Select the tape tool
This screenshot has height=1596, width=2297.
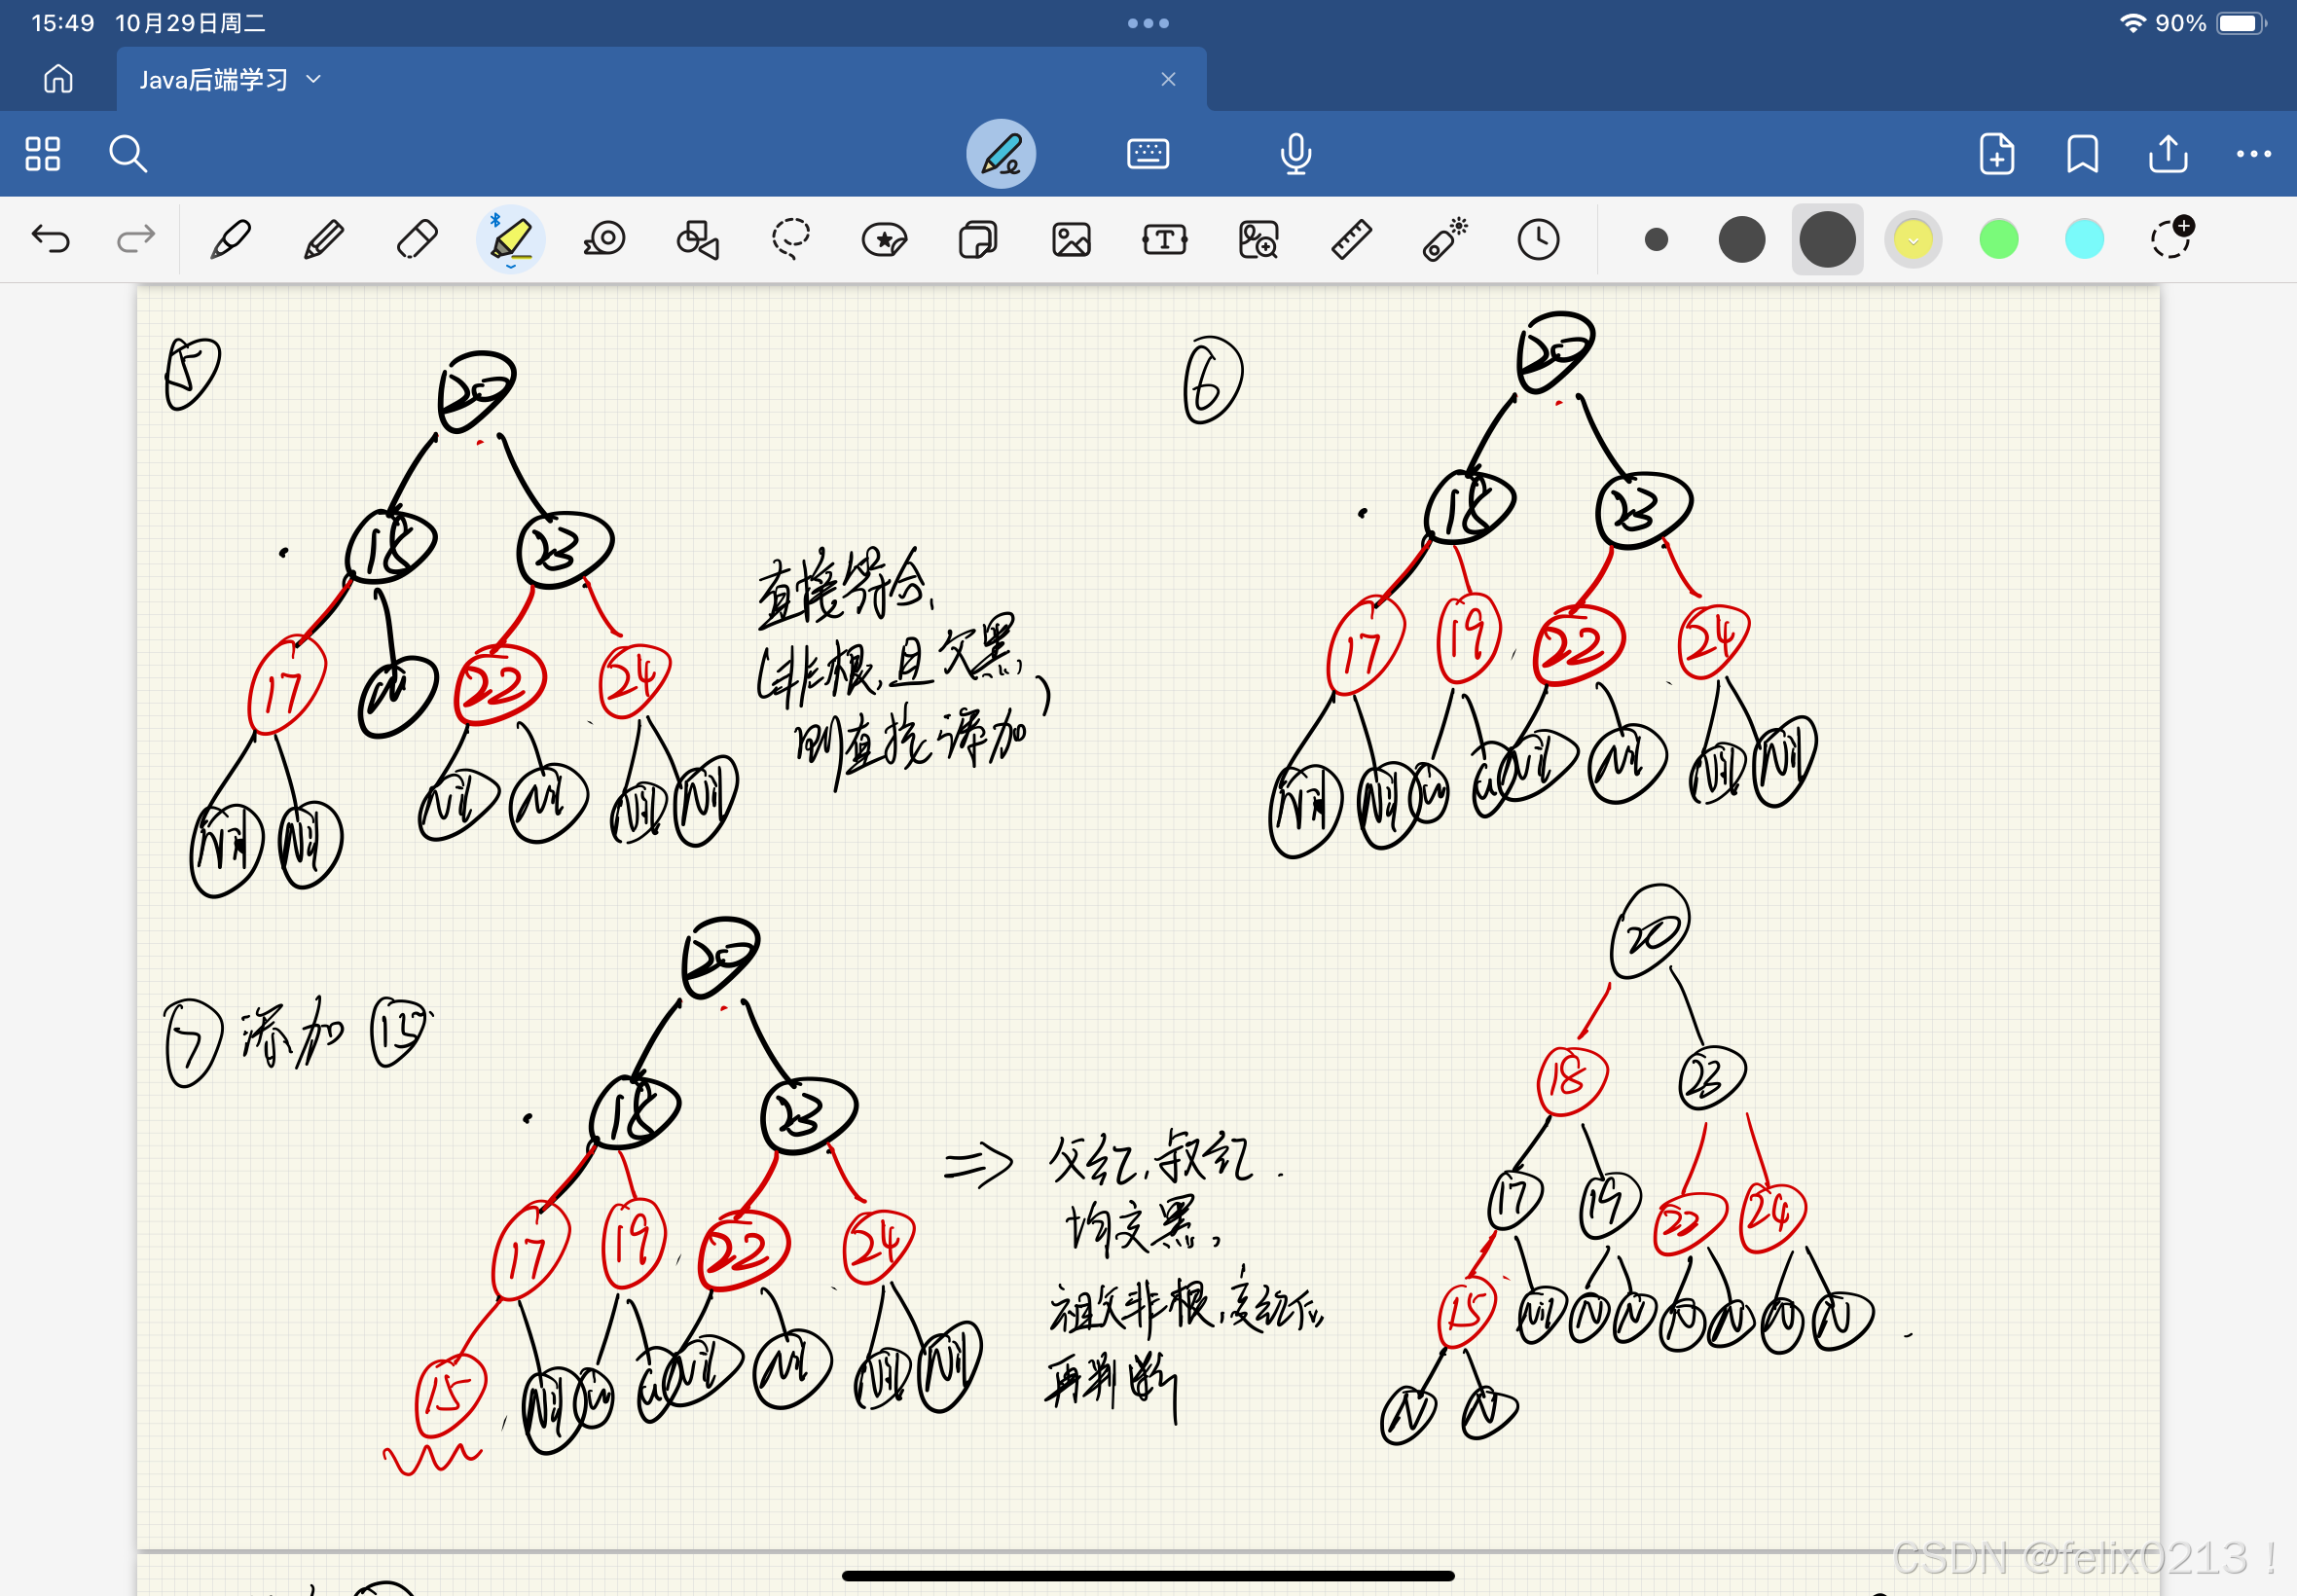click(x=604, y=240)
